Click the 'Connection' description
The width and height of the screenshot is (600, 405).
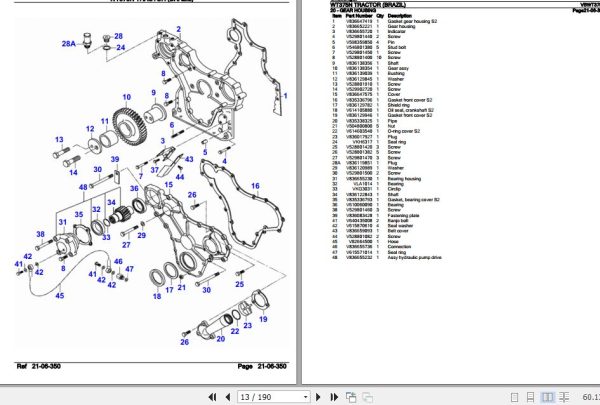[x=399, y=247]
